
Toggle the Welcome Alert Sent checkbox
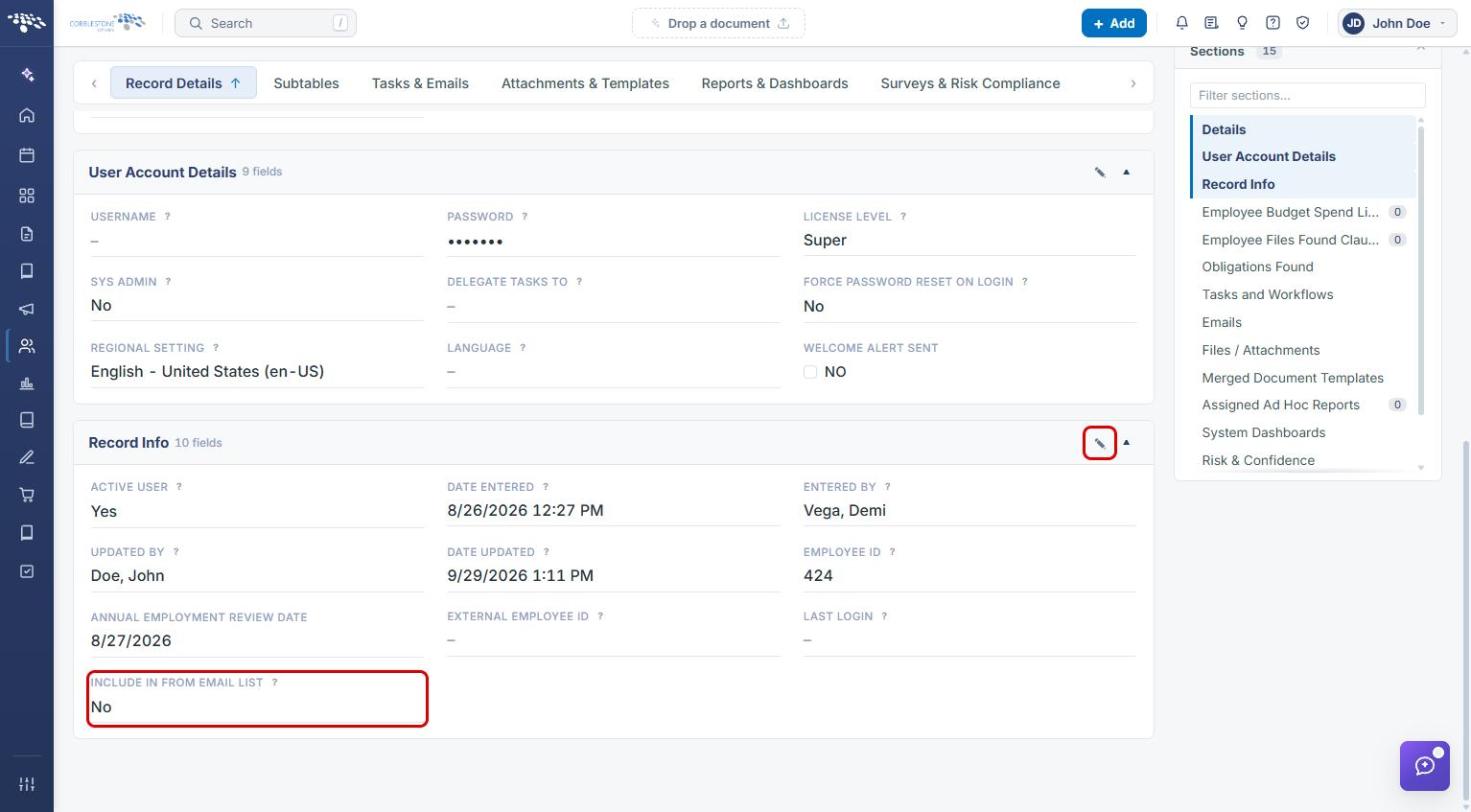pyautogui.click(x=810, y=372)
